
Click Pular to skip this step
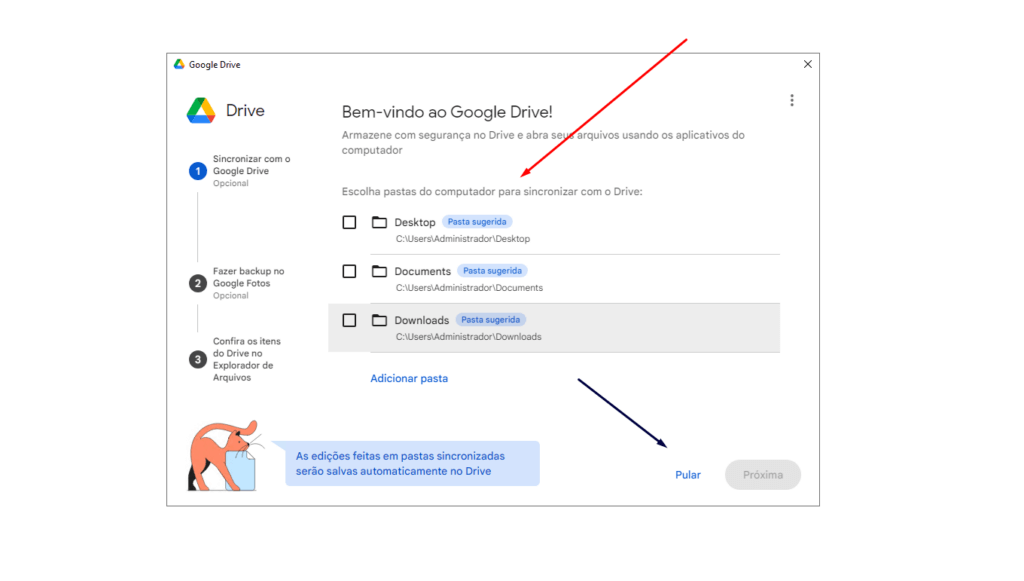click(x=688, y=475)
